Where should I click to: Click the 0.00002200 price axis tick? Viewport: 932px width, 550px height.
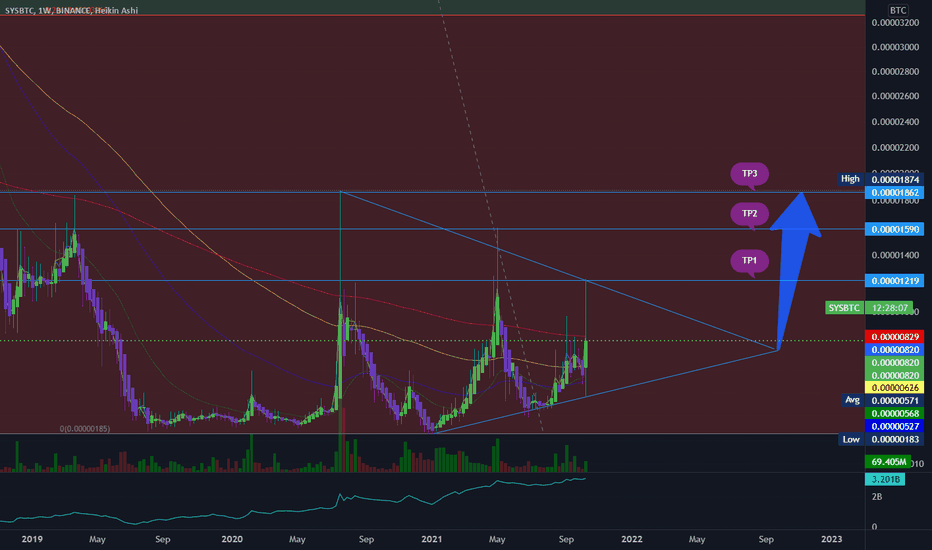(895, 148)
